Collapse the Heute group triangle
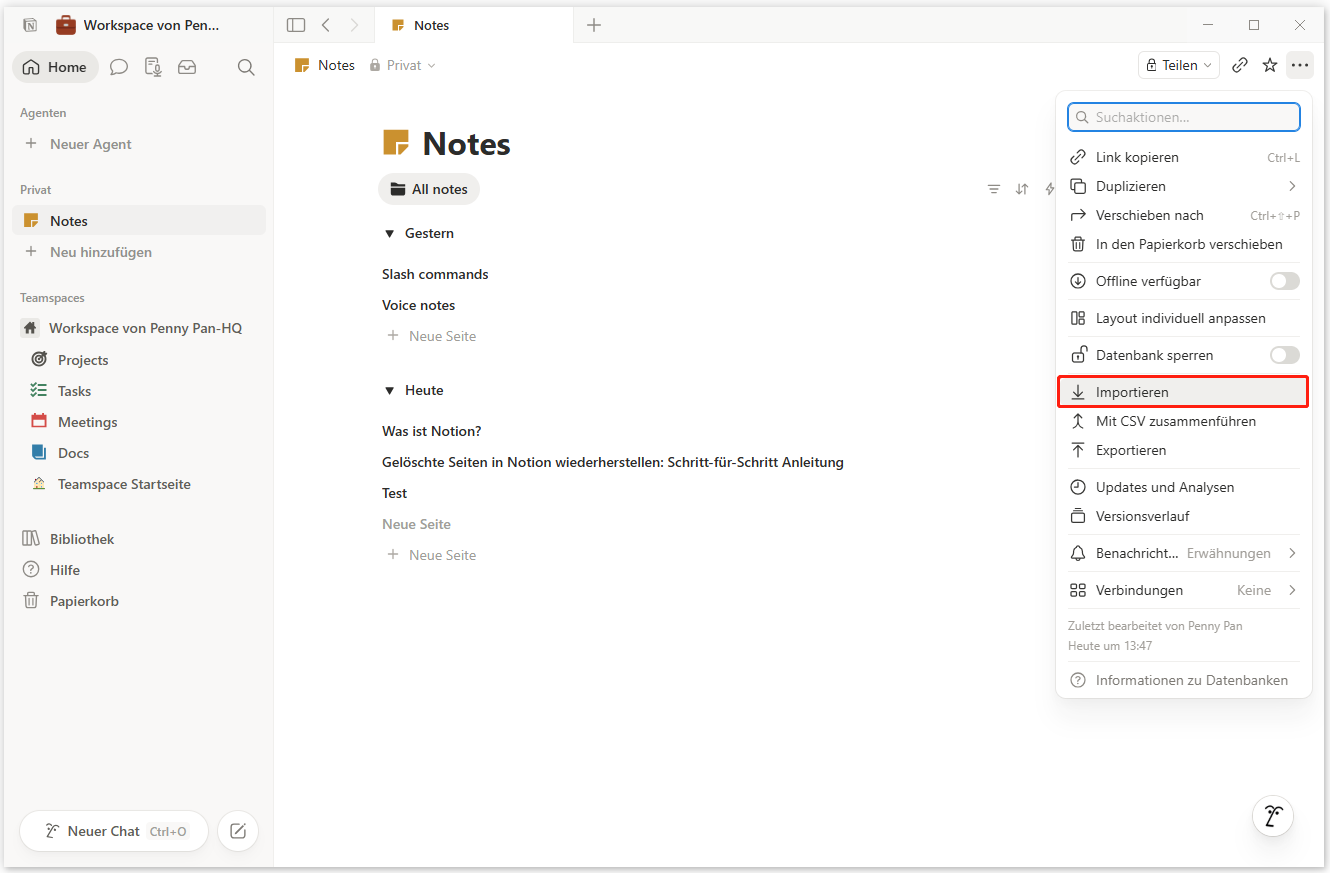Image resolution: width=1330 pixels, height=873 pixels. click(390, 390)
